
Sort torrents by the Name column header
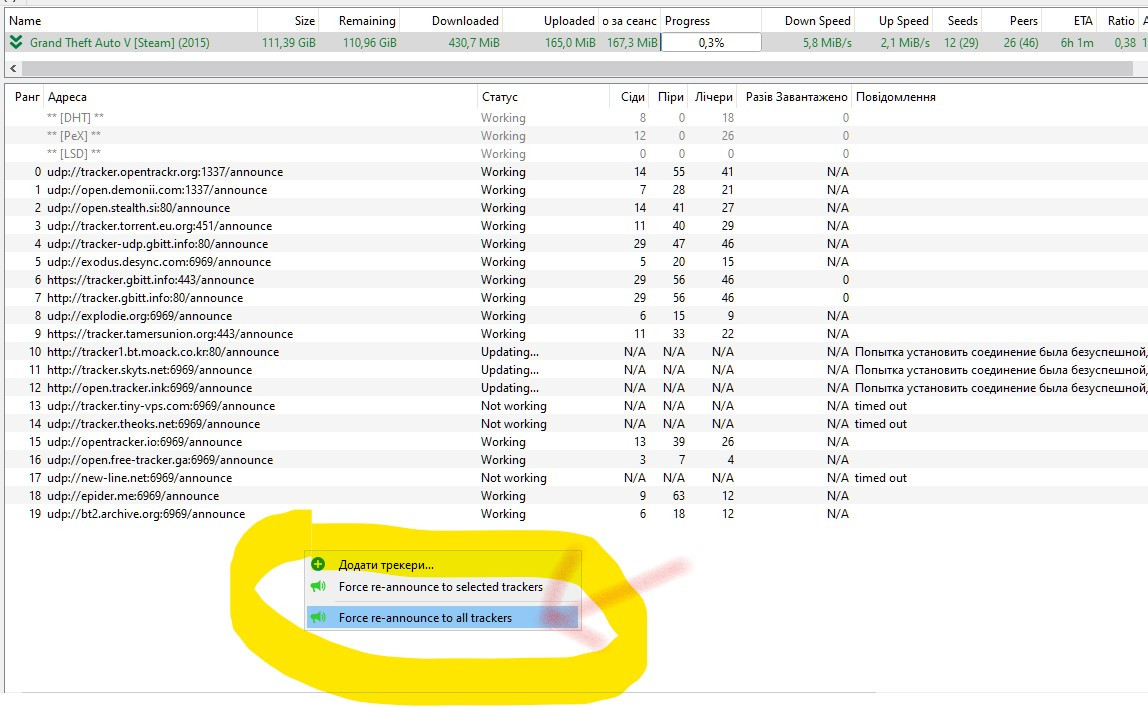tap(26, 20)
